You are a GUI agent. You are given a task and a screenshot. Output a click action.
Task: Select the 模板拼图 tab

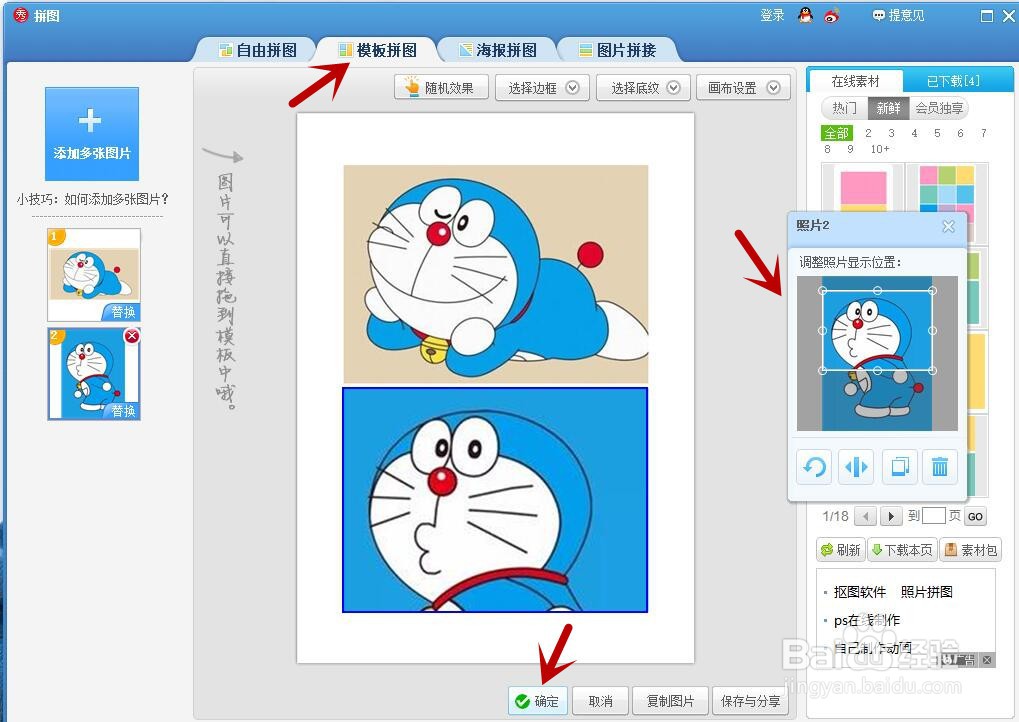[x=378, y=50]
